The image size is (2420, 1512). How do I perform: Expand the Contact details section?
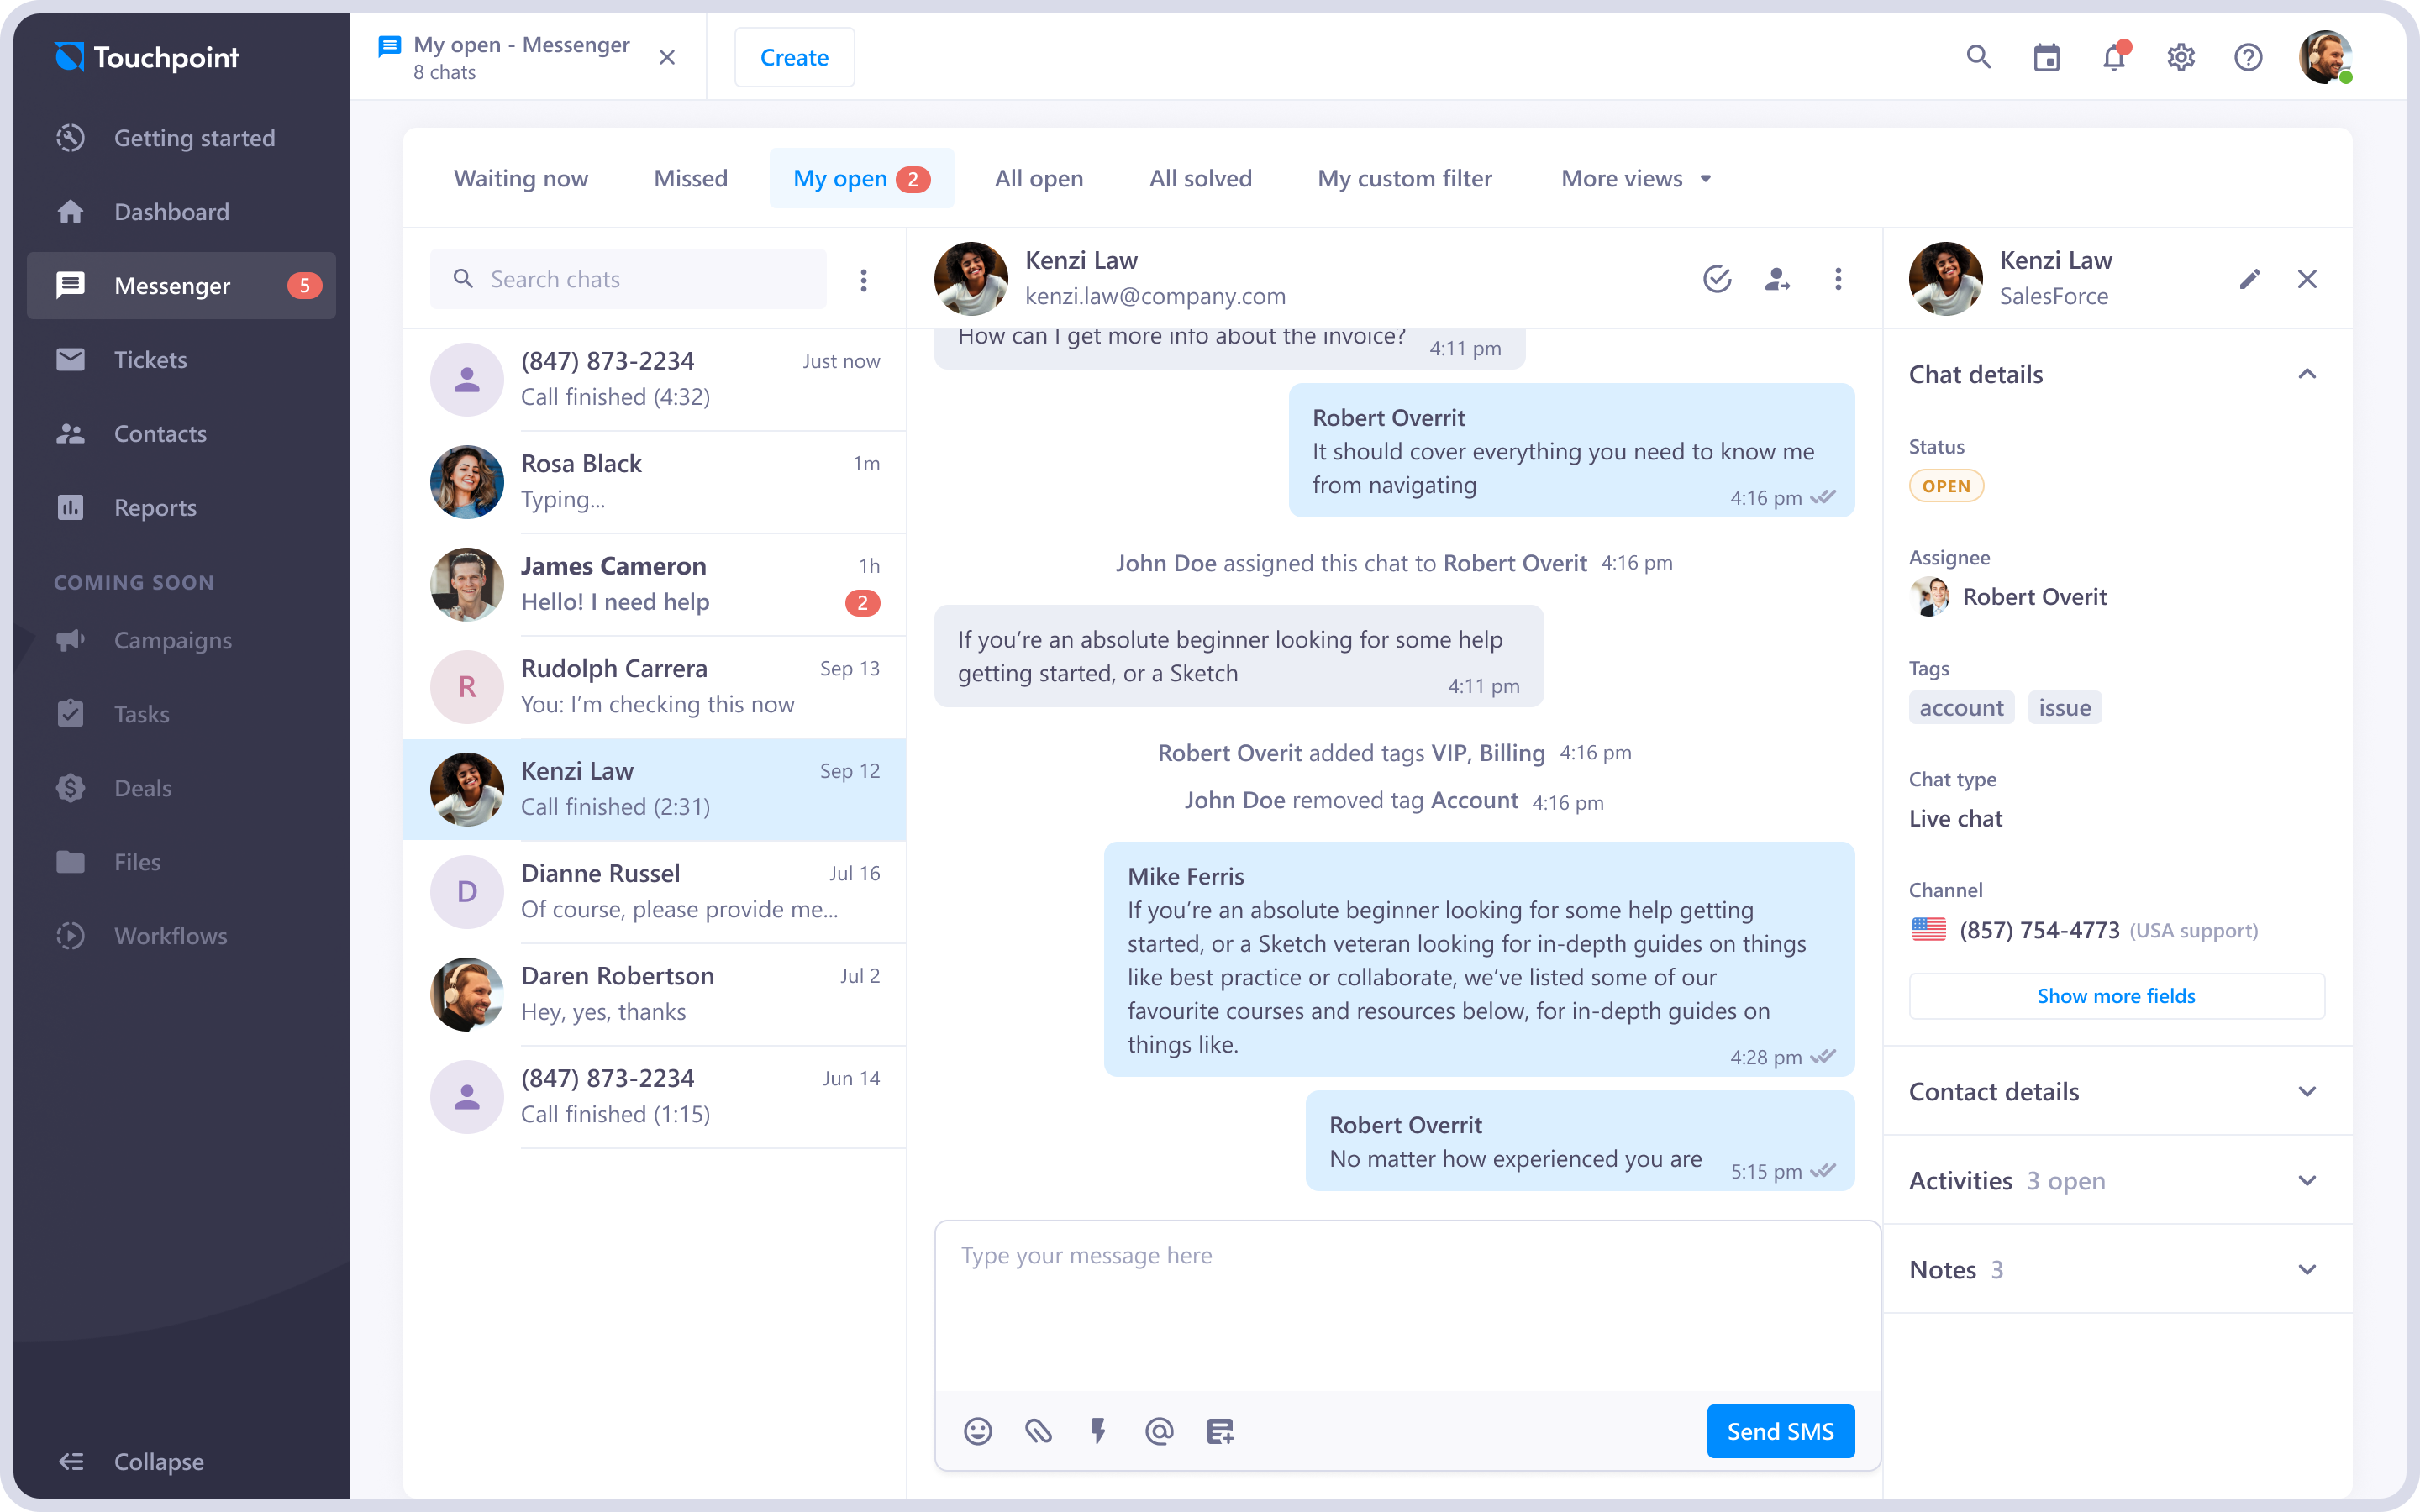[x=2307, y=1091]
